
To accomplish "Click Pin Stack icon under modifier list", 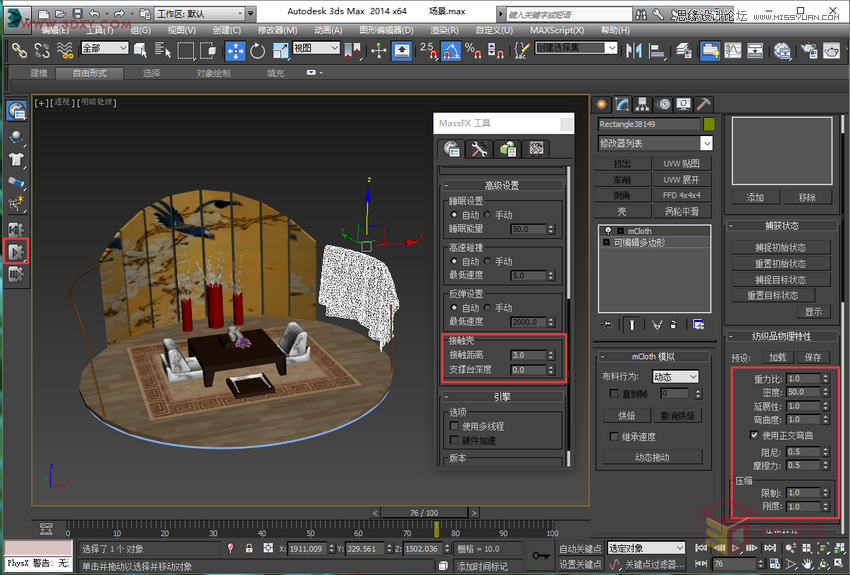I will (606, 325).
